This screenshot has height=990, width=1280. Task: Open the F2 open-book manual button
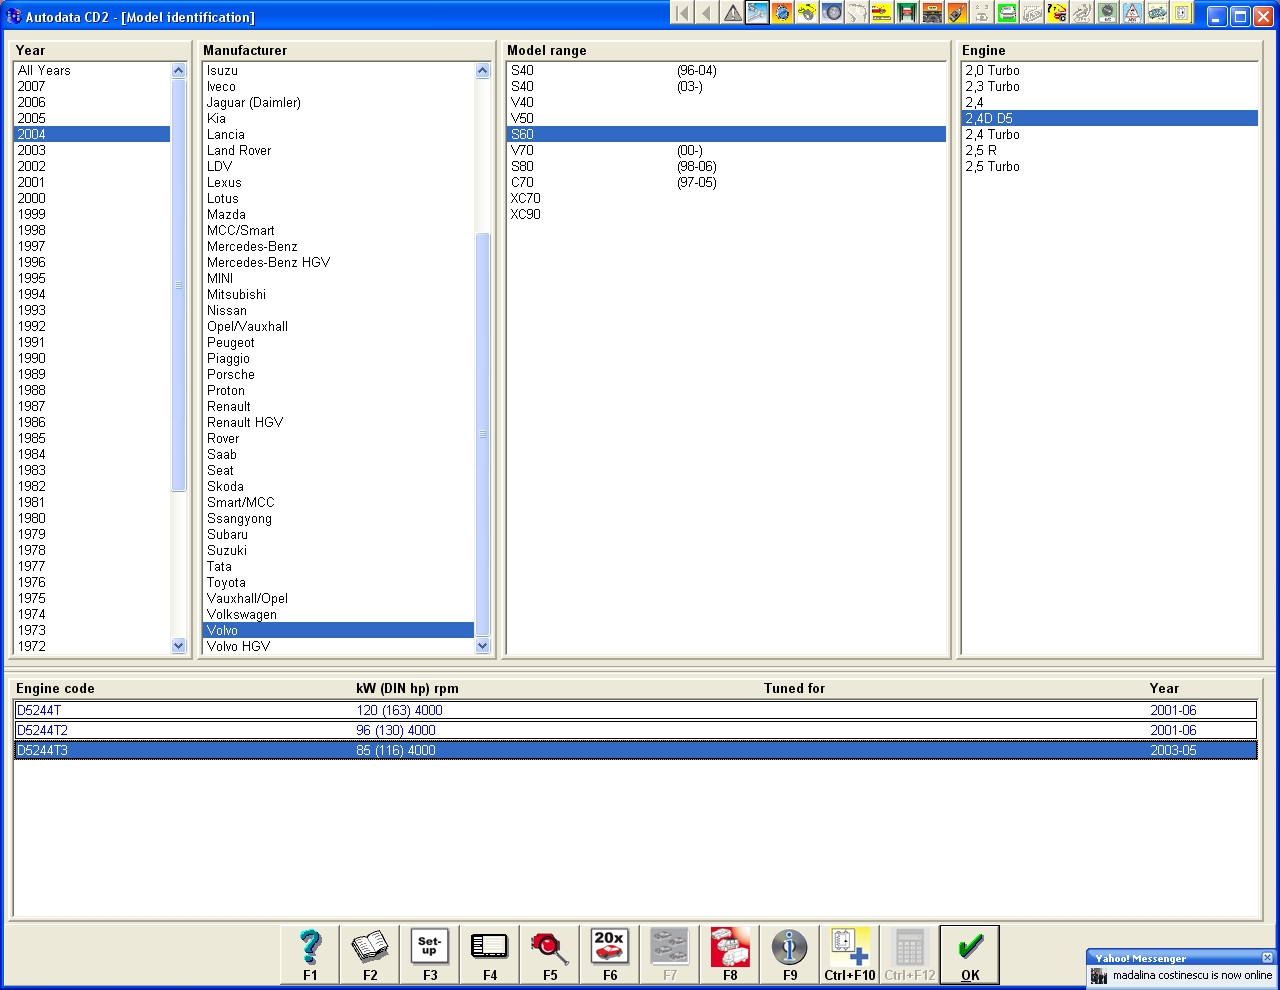370,955
